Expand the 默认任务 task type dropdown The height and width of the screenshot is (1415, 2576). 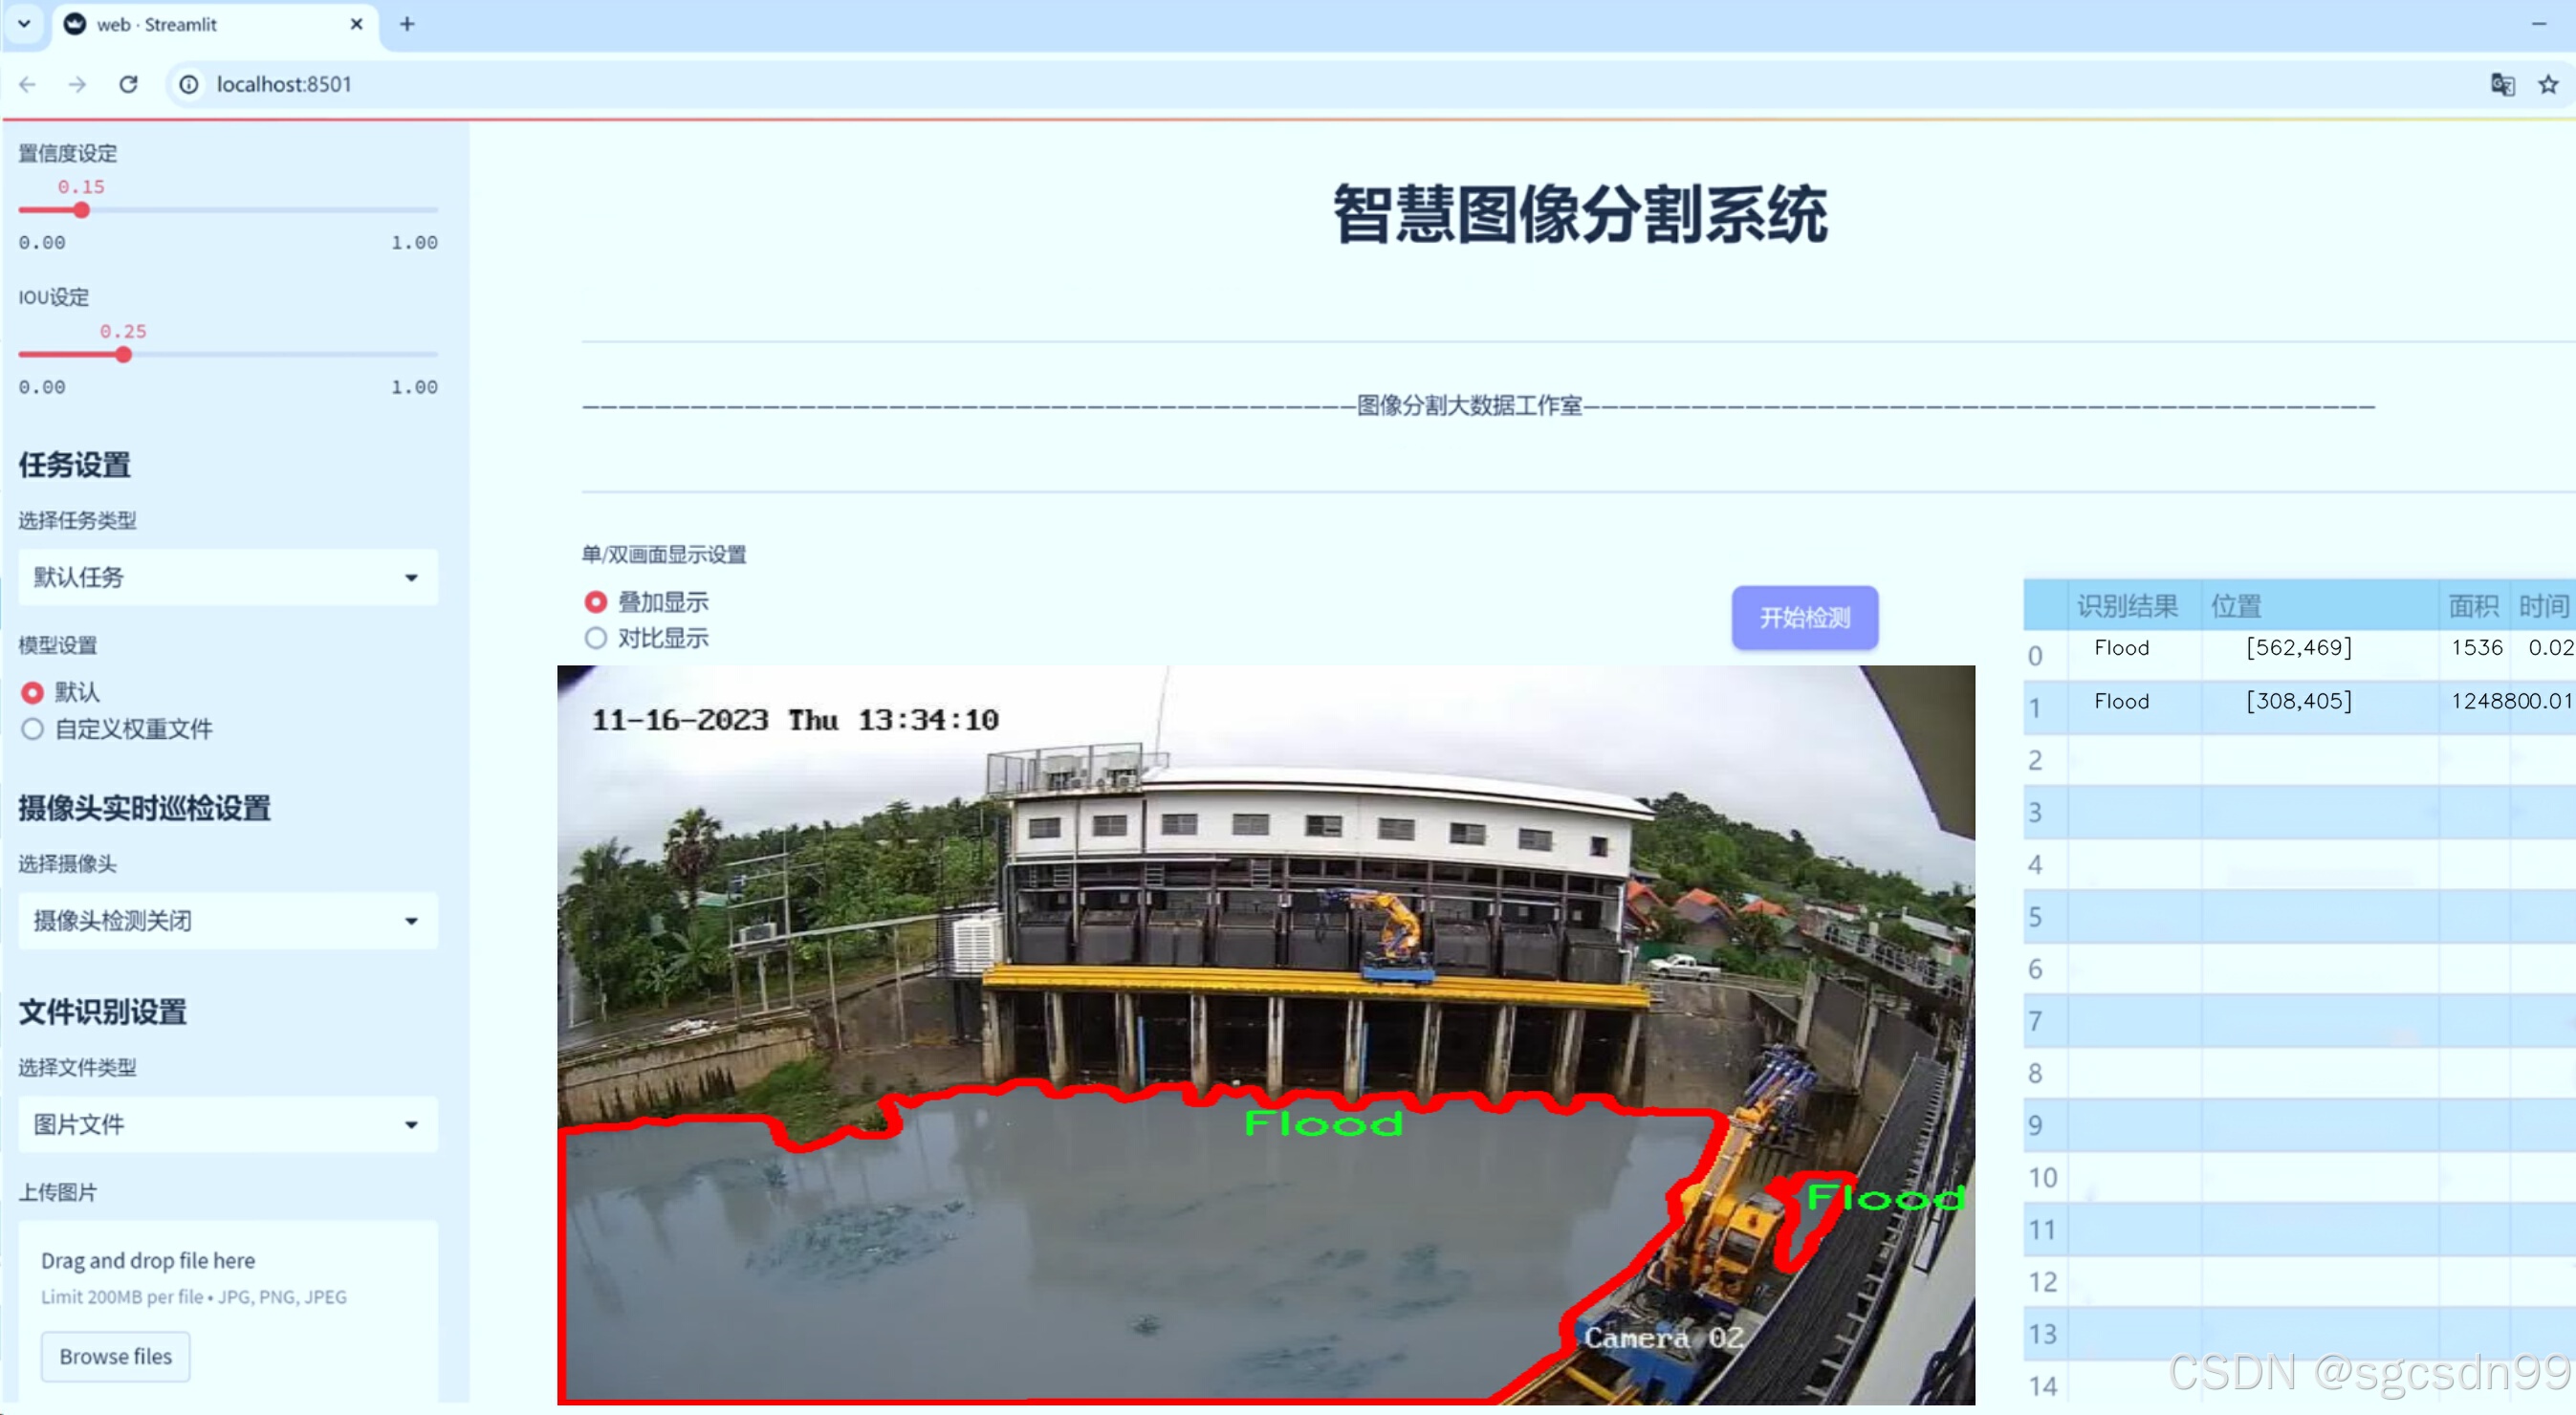coord(228,577)
